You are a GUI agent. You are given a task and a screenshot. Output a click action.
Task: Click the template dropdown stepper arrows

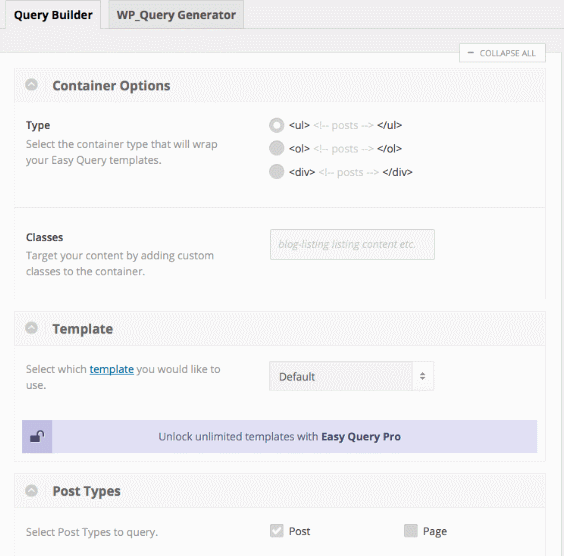pyautogui.click(x=423, y=376)
